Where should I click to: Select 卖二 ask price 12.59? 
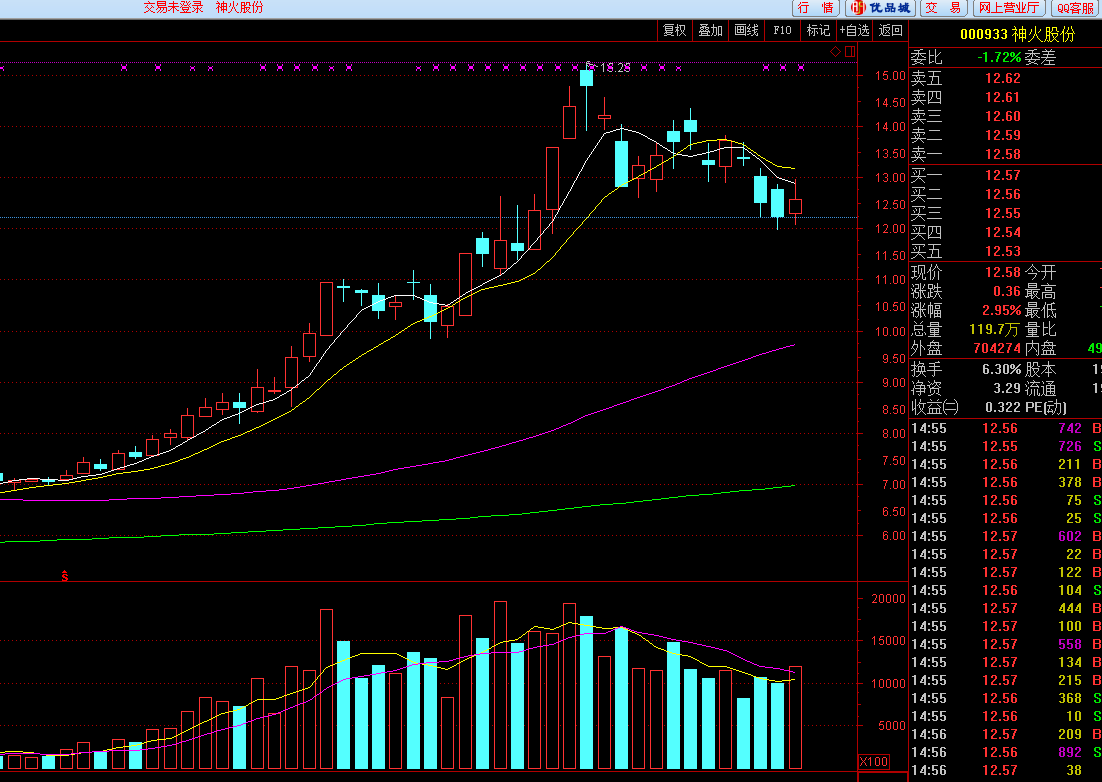1002,135
